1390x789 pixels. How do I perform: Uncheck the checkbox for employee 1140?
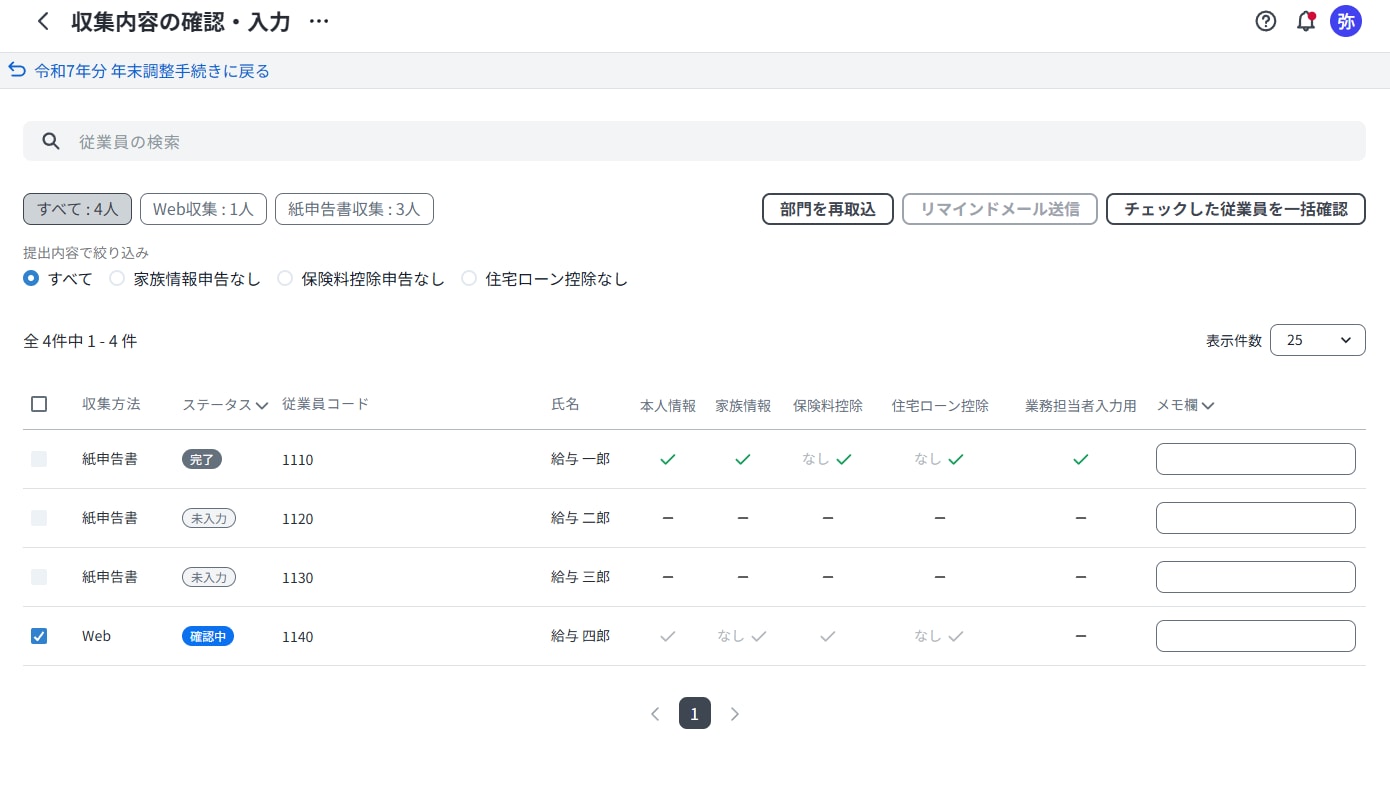click(39, 636)
